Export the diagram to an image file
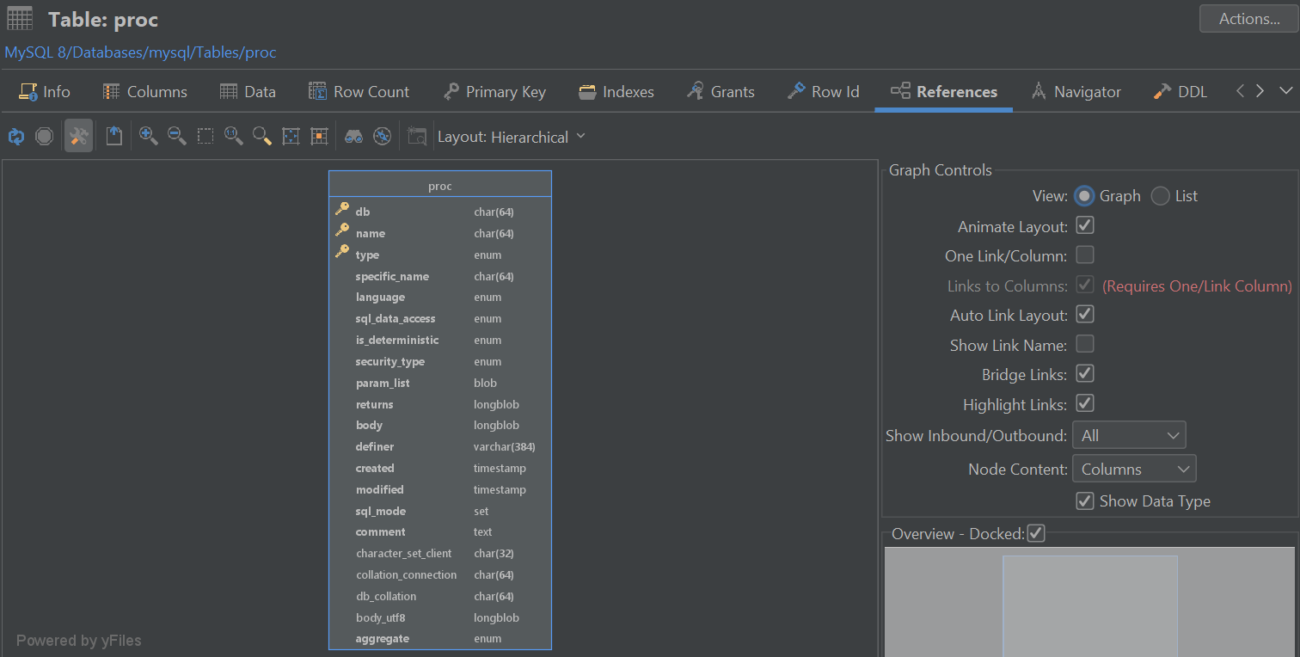The width and height of the screenshot is (1300, 657). (x=114, y=136)
